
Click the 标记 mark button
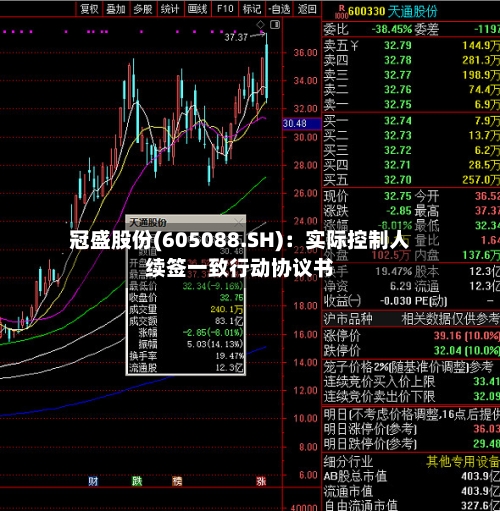coord(252,9)
